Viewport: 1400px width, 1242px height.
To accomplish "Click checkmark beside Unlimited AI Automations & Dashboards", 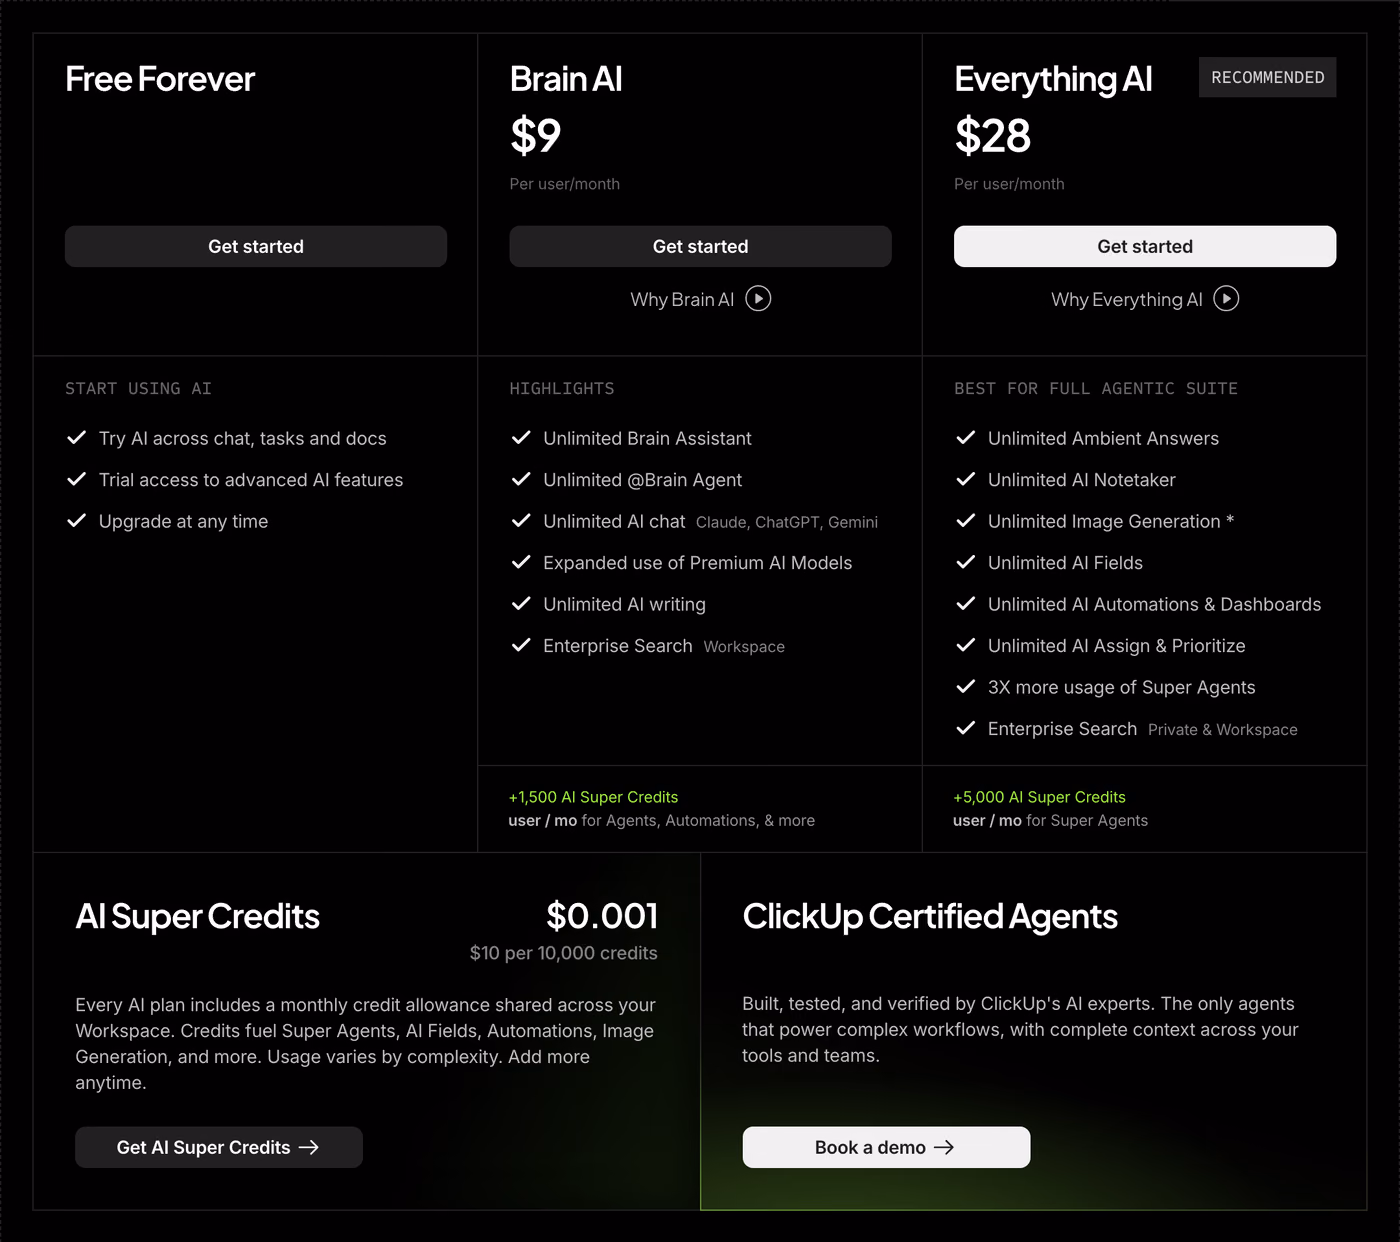I will click(x=965, y=604).
